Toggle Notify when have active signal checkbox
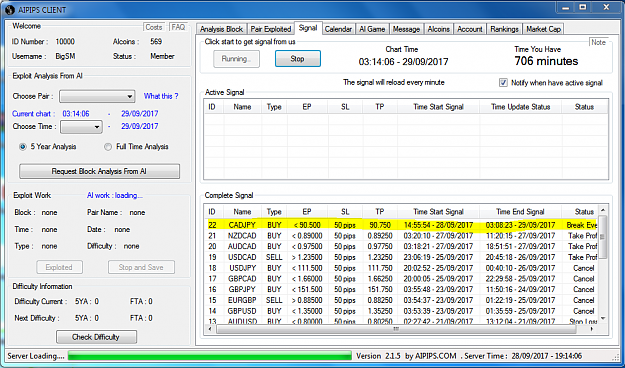 pyautogui.click(x=503, y=83)
